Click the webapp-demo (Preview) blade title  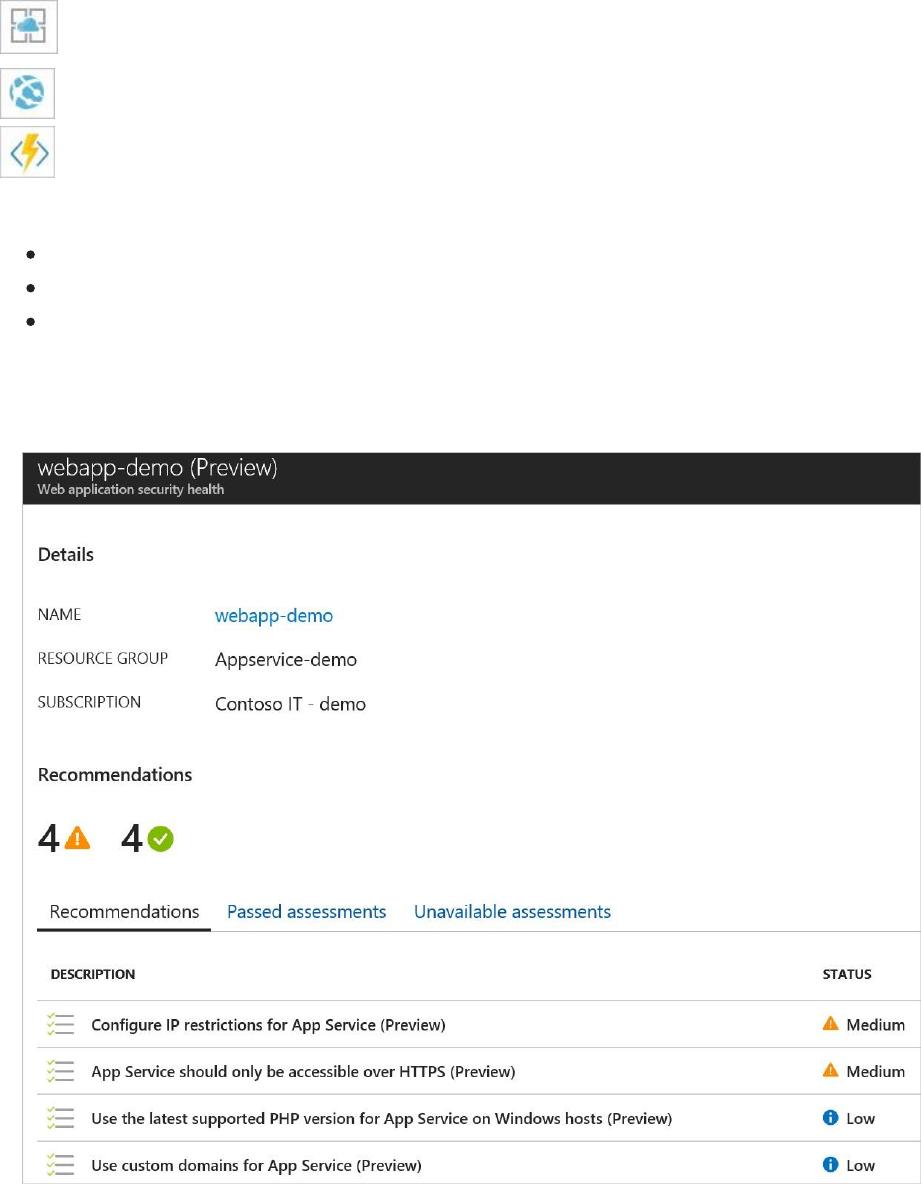click(x=157, y=468)
